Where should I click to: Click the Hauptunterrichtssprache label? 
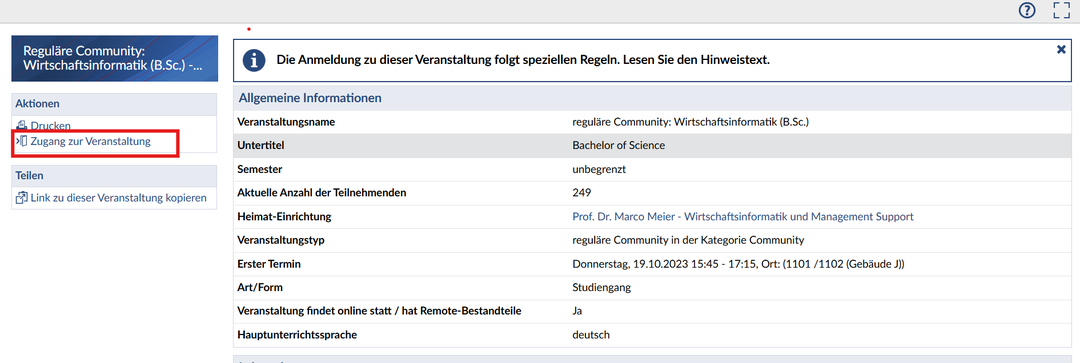297,335
